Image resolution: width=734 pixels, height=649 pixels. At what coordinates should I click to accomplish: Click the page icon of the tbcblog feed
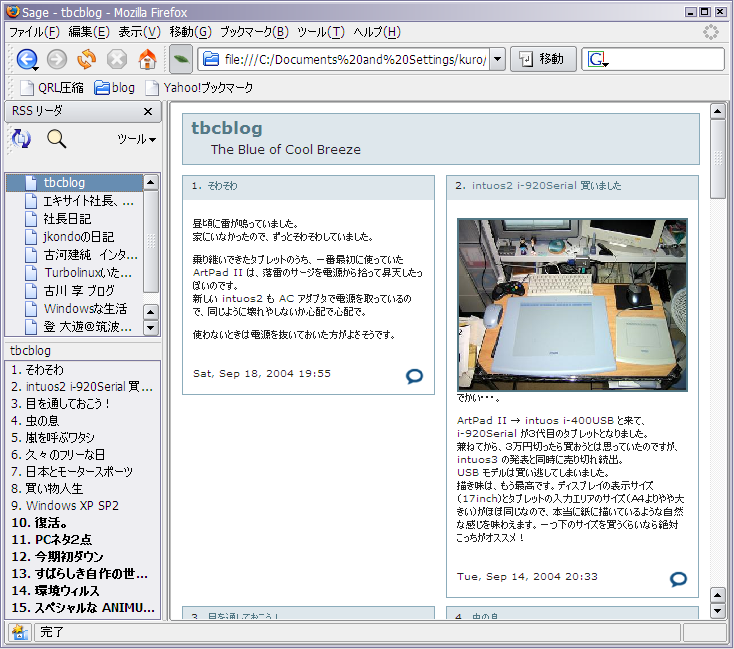tap(31, 183)
